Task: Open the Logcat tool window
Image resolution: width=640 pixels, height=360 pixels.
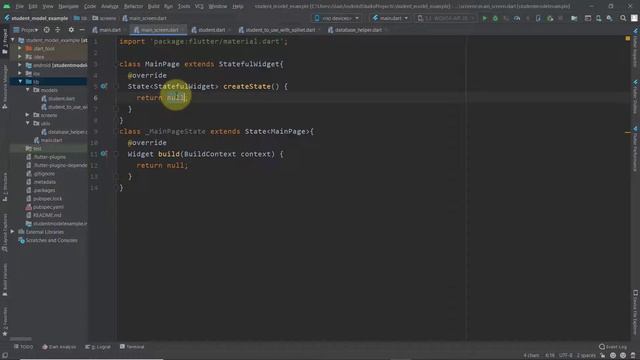Action: 98,347
